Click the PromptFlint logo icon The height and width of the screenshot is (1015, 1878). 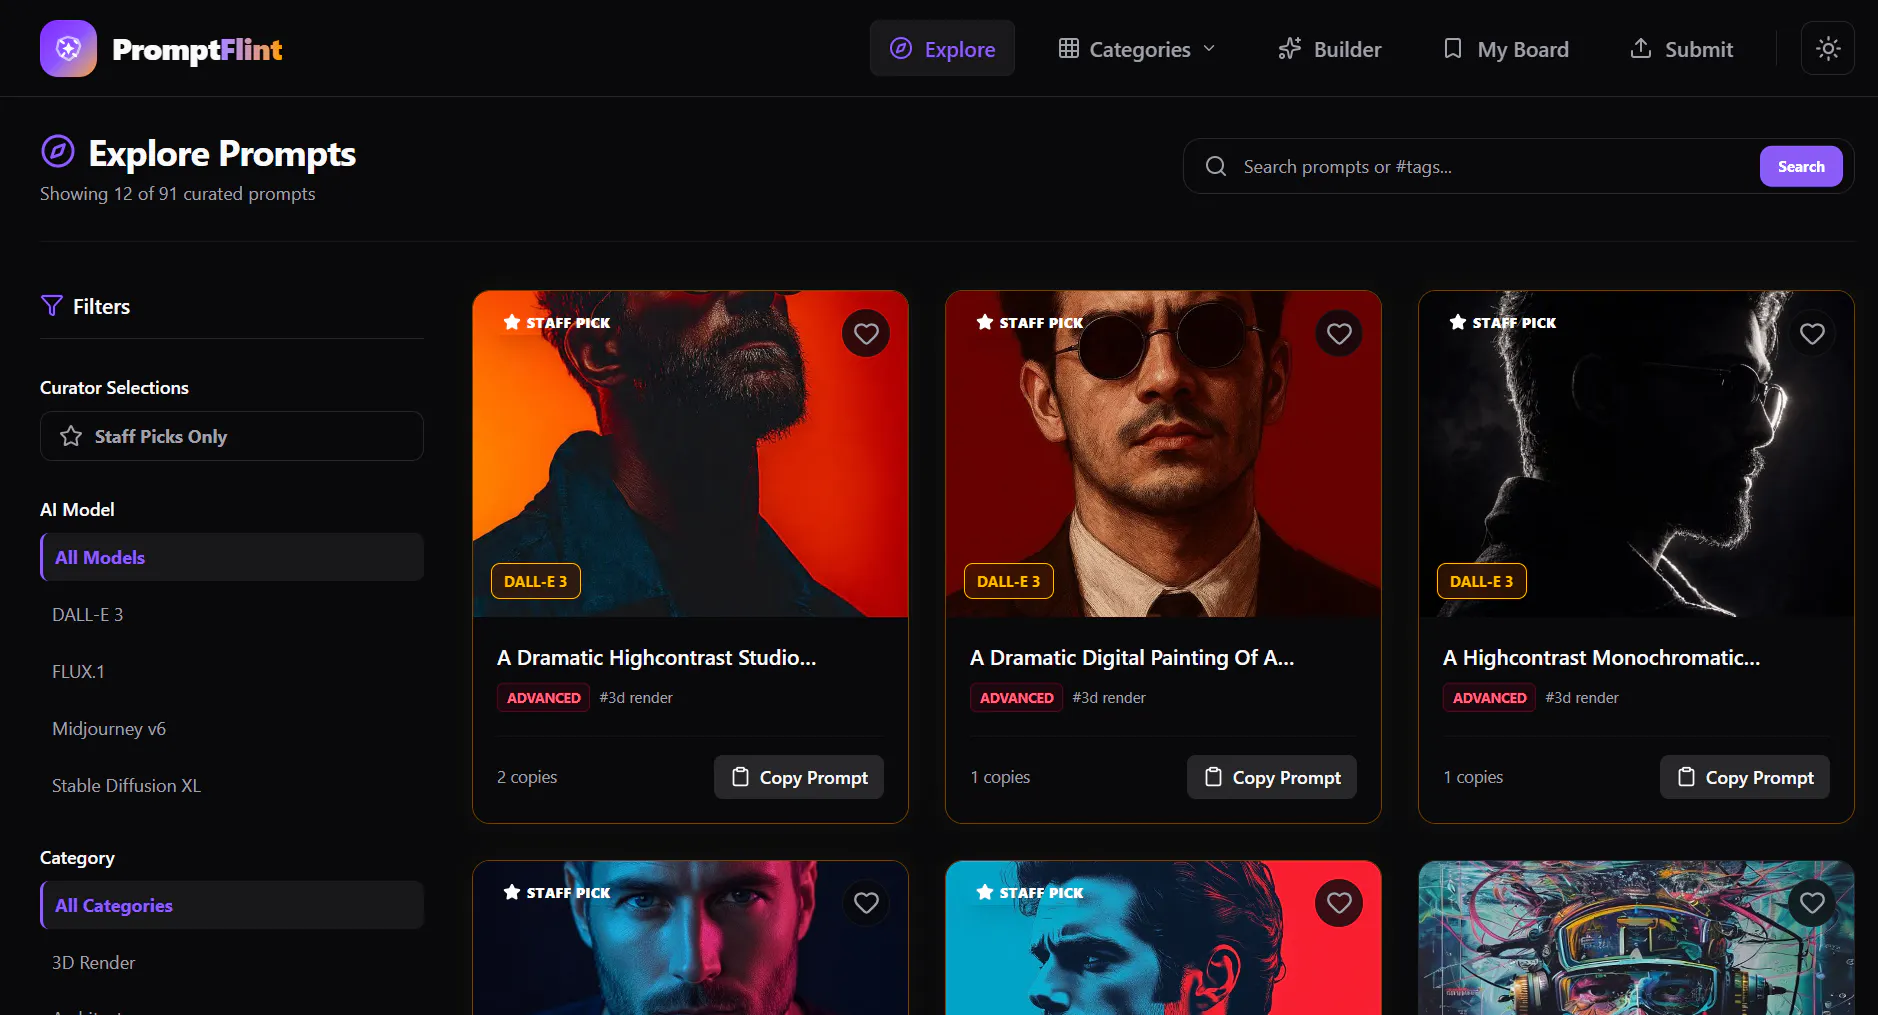point(68,48)
